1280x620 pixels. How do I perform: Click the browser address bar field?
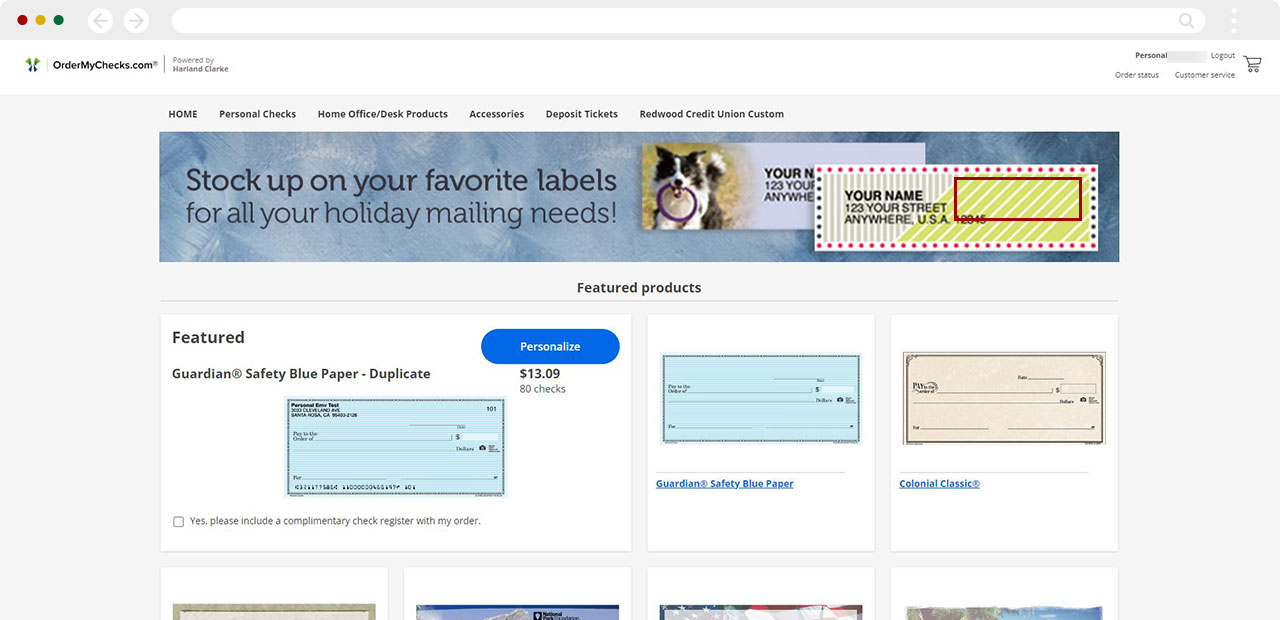pos(688,20)
